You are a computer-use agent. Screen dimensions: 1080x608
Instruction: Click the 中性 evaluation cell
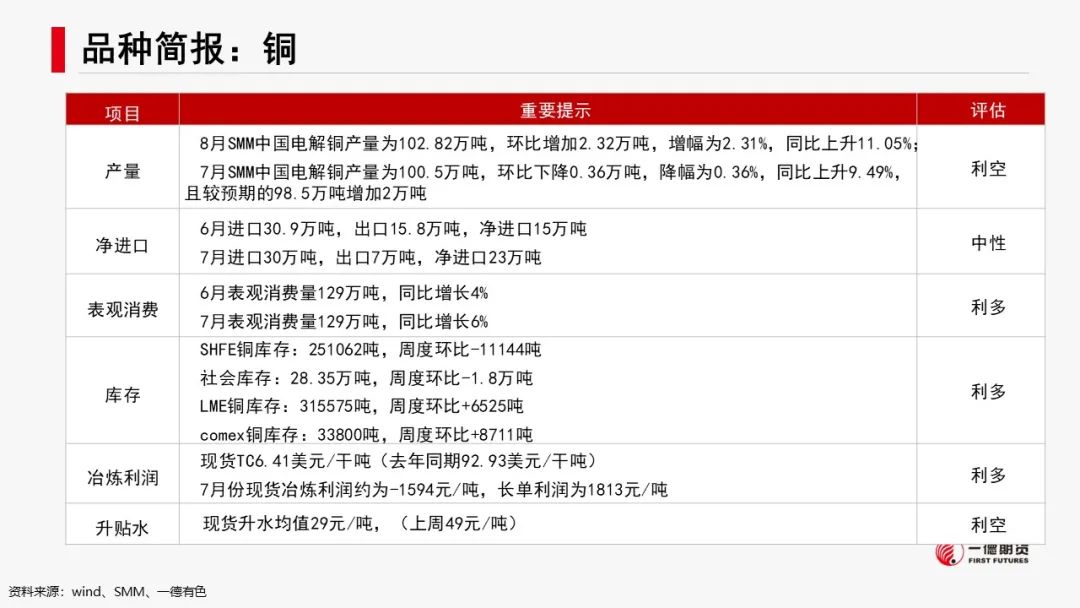(989, 242)
